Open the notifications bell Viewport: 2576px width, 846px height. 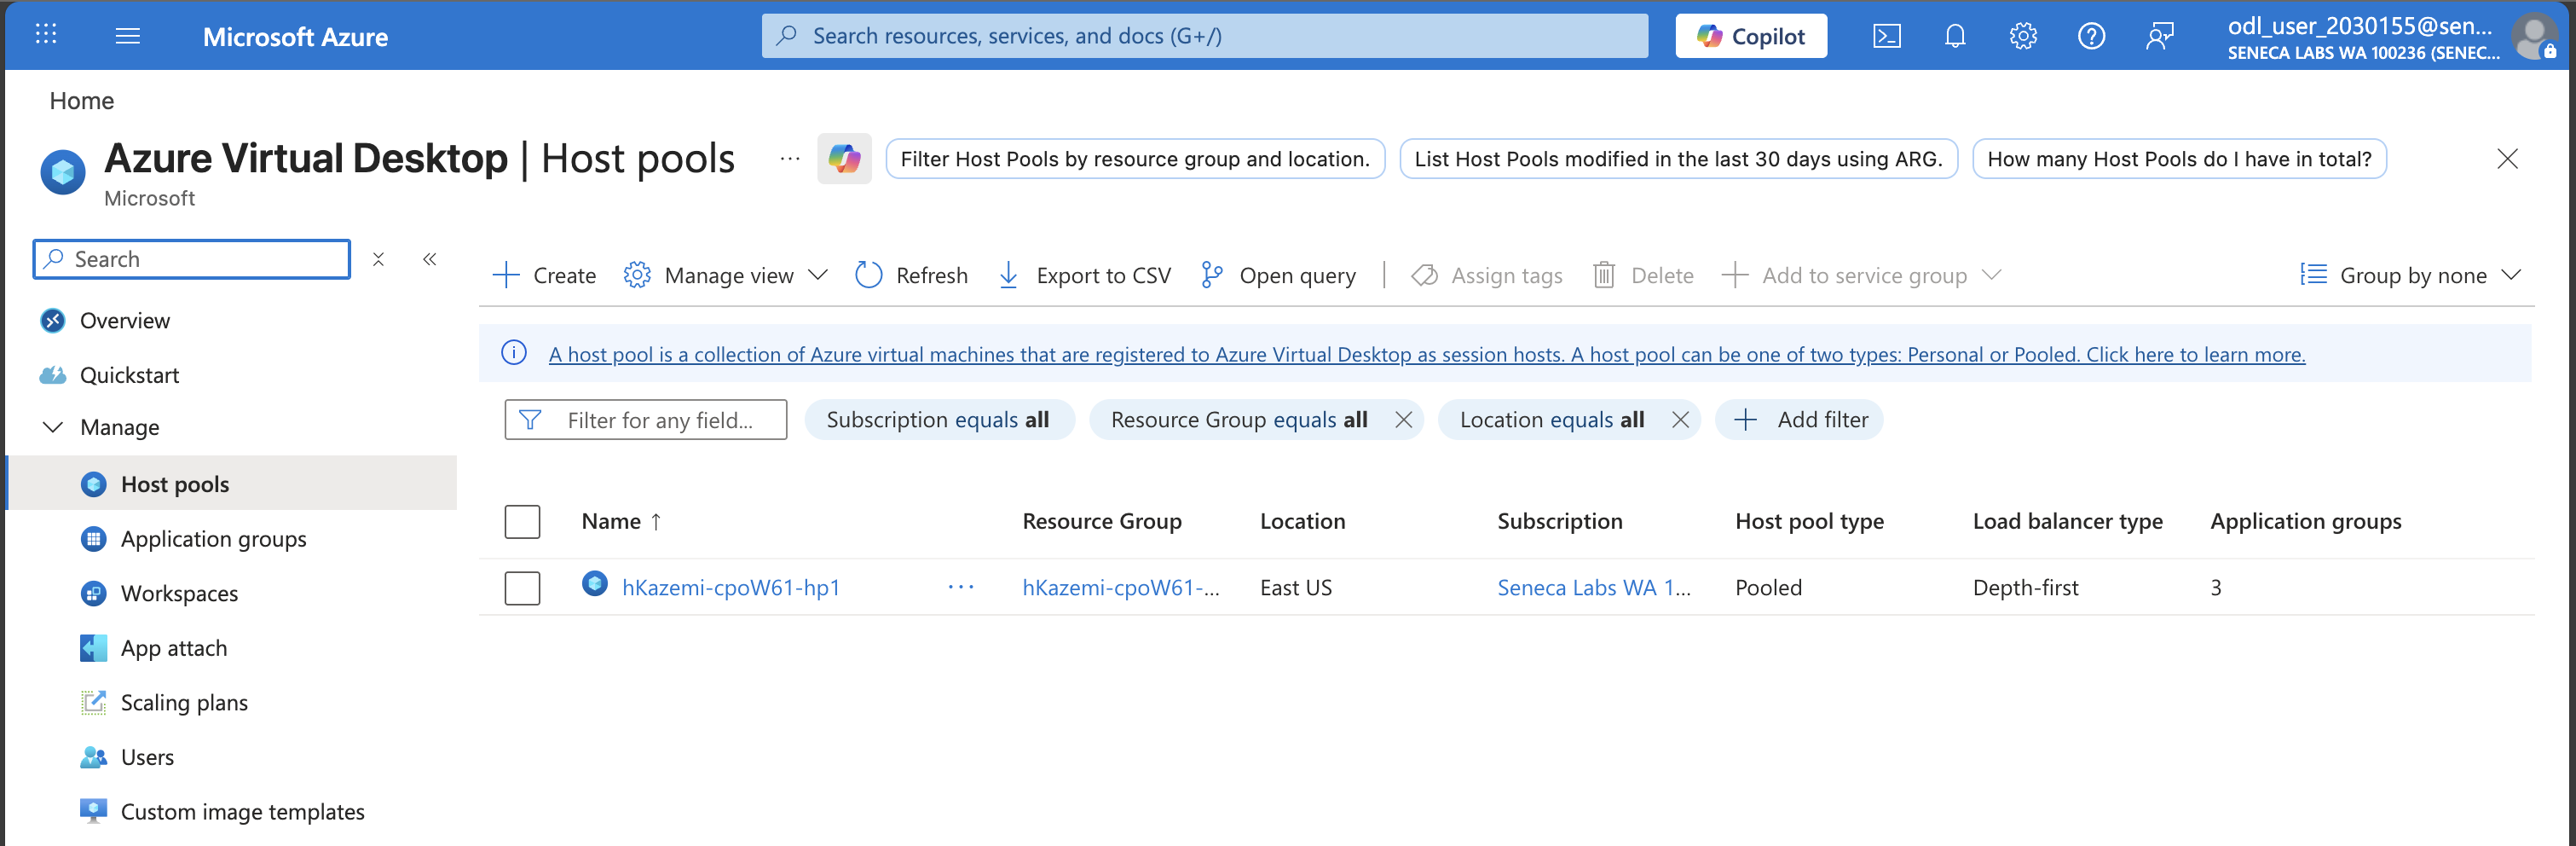pos(1955,36)
